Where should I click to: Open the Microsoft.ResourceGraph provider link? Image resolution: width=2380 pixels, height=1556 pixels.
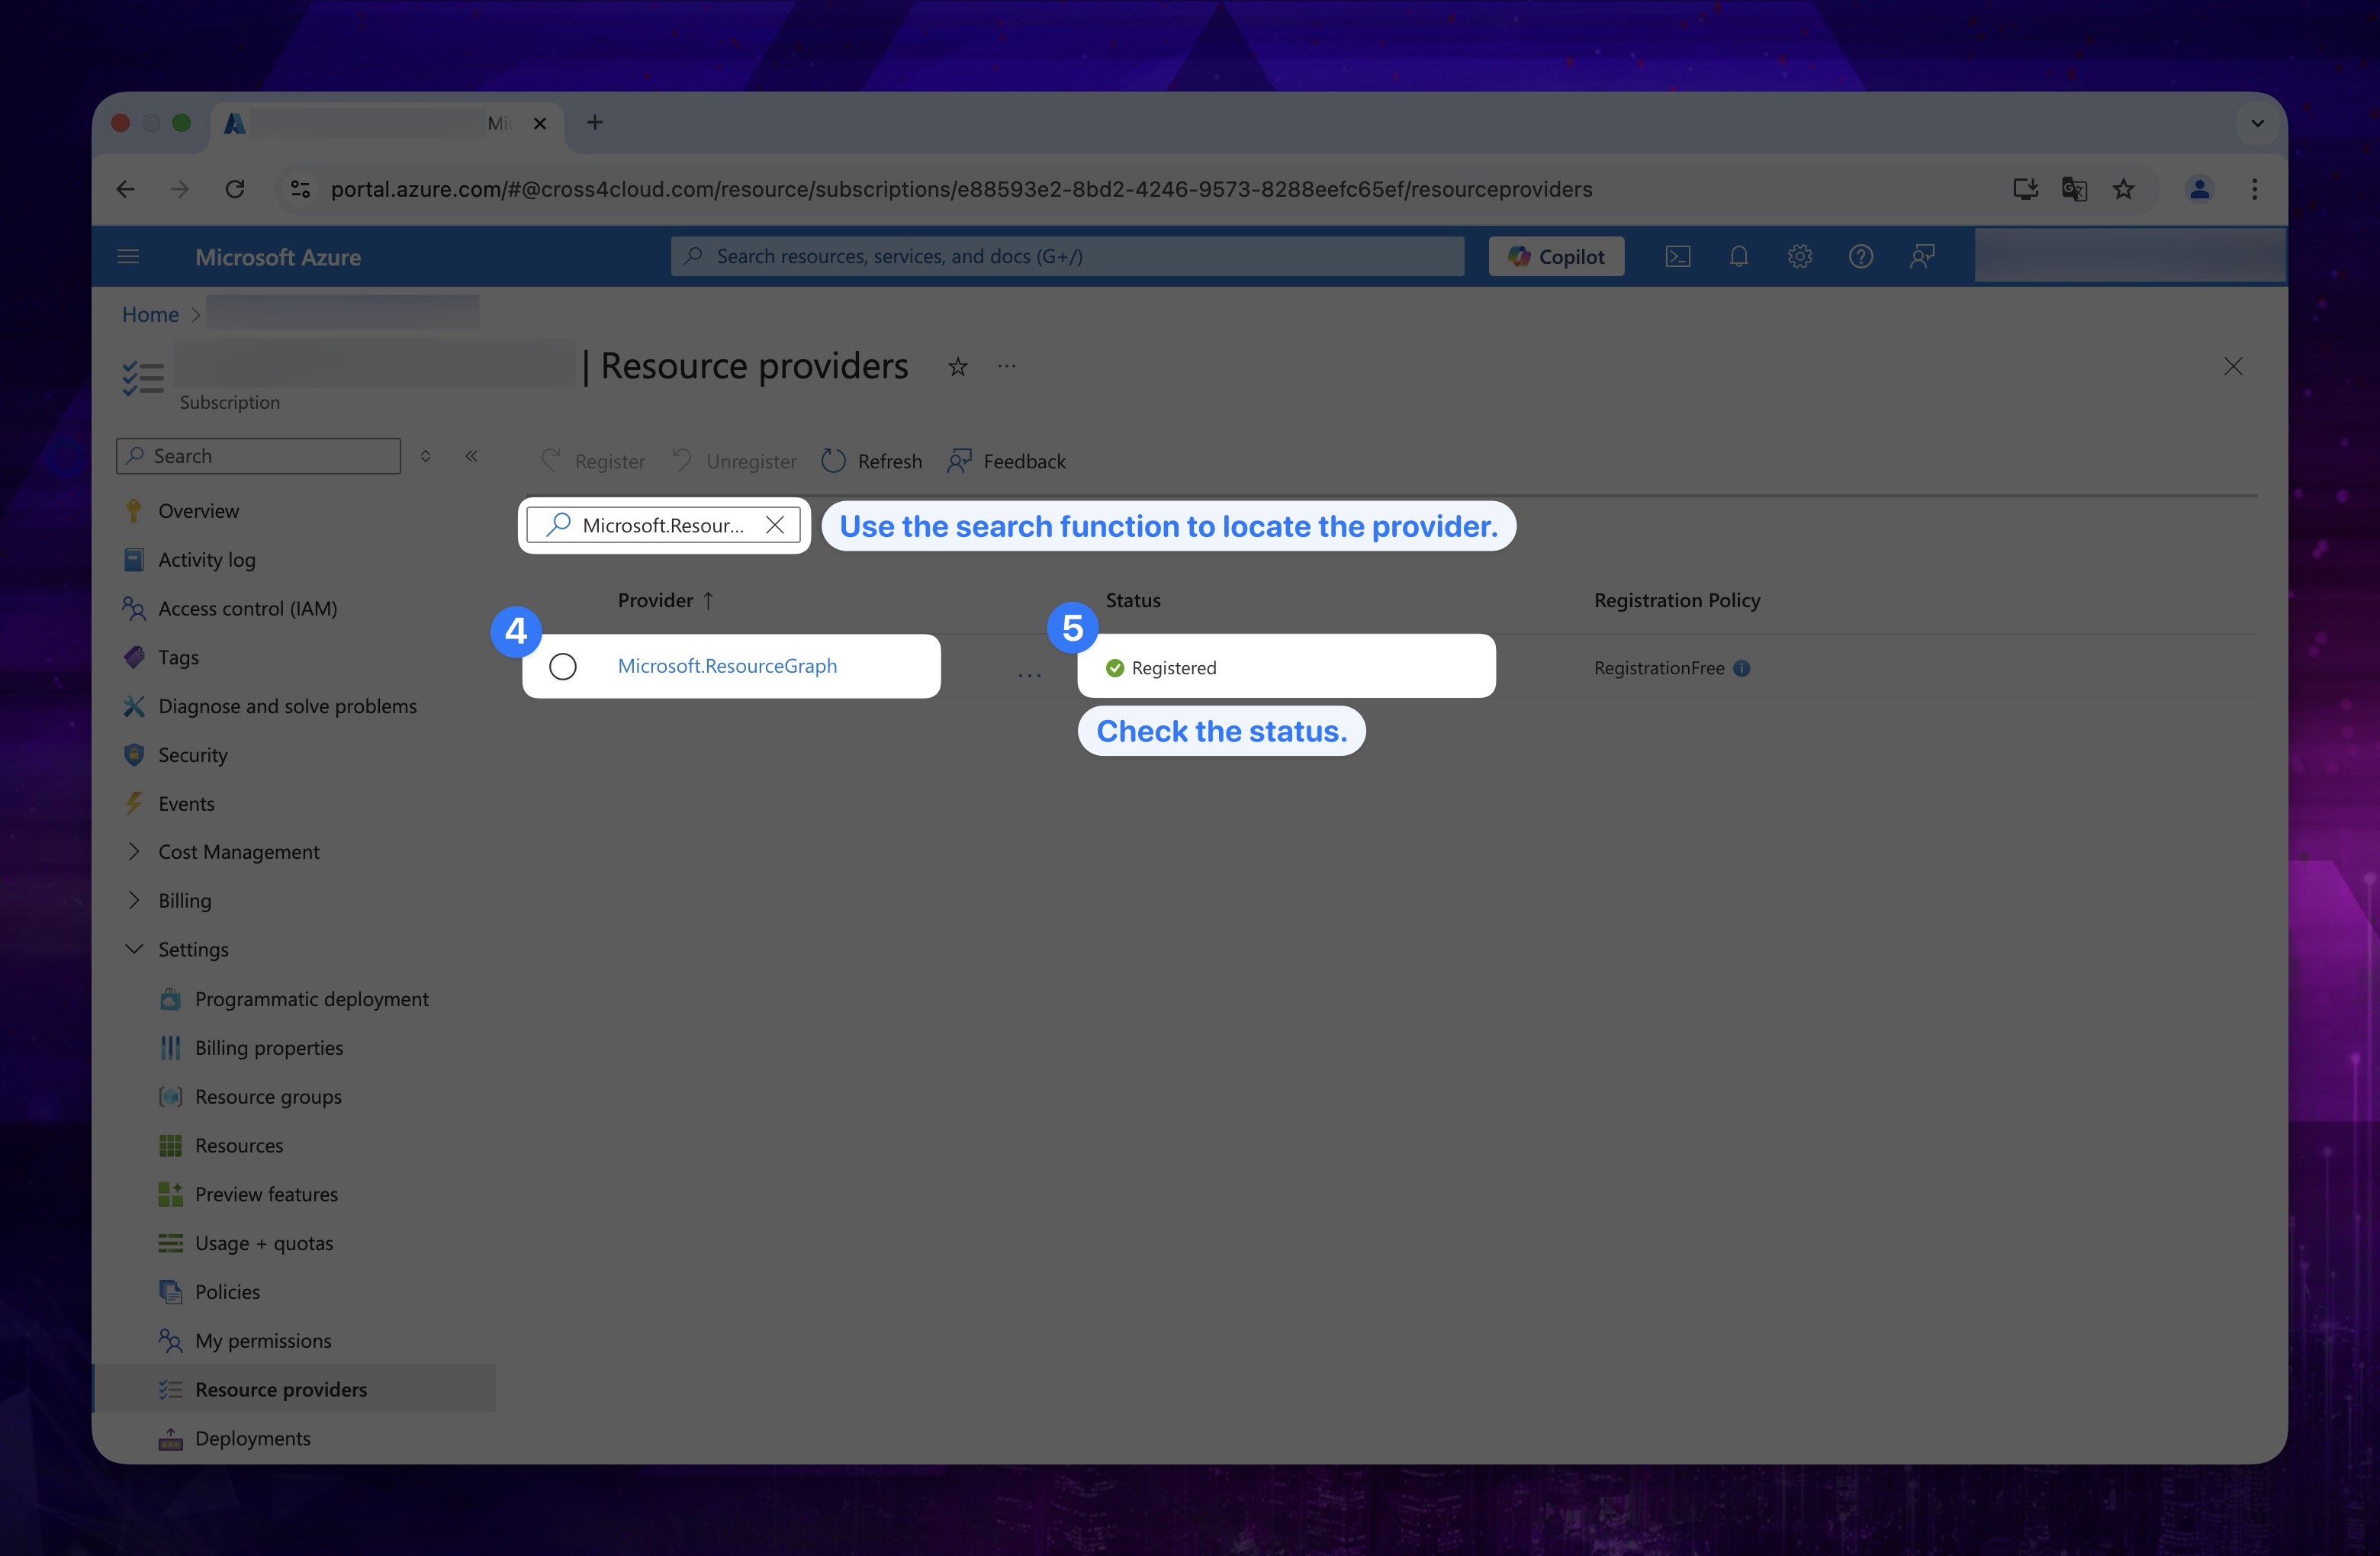tap(727, 666)
